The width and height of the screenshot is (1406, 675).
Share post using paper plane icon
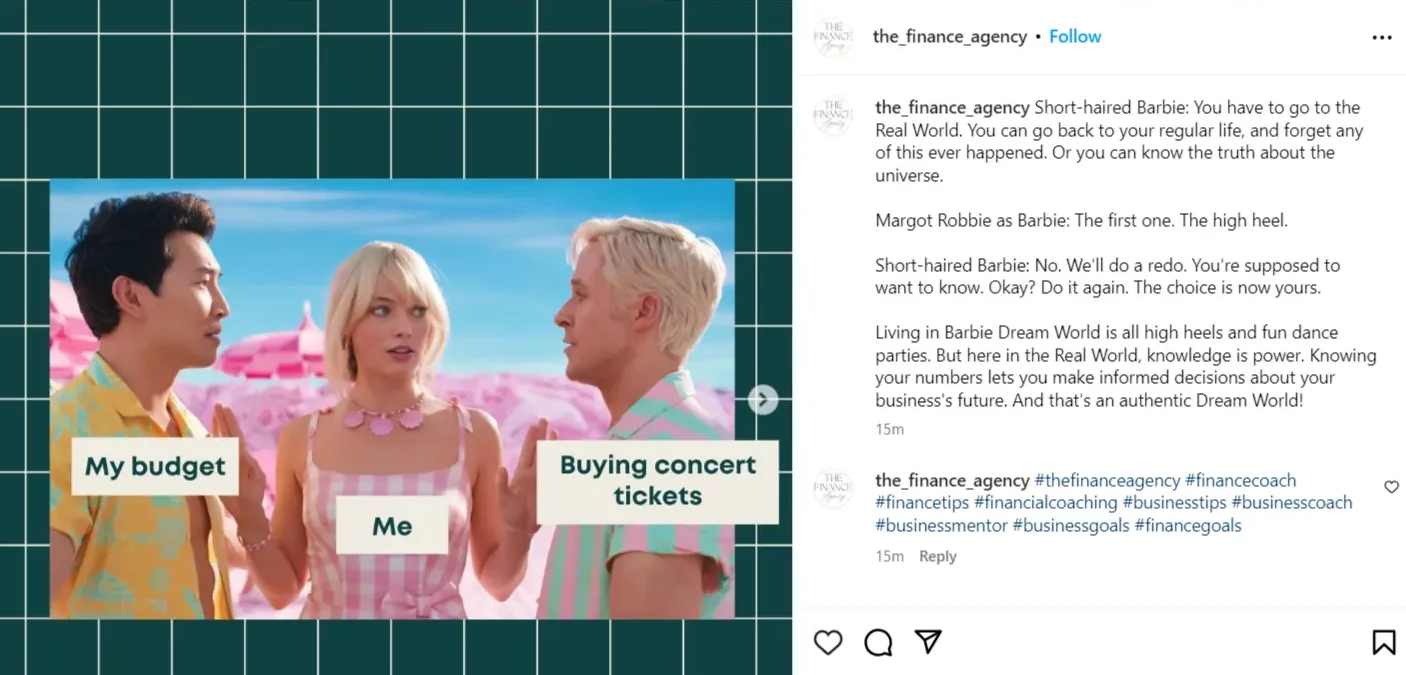[x=929, y=641]
